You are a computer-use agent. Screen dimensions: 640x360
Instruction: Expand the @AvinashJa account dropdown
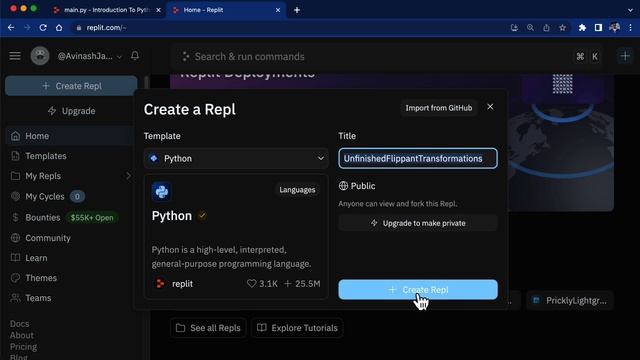(x=120, y=57)
